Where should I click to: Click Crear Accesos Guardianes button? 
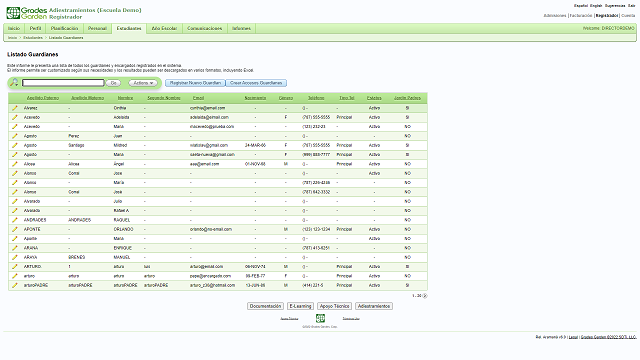(x=256, y=83)
